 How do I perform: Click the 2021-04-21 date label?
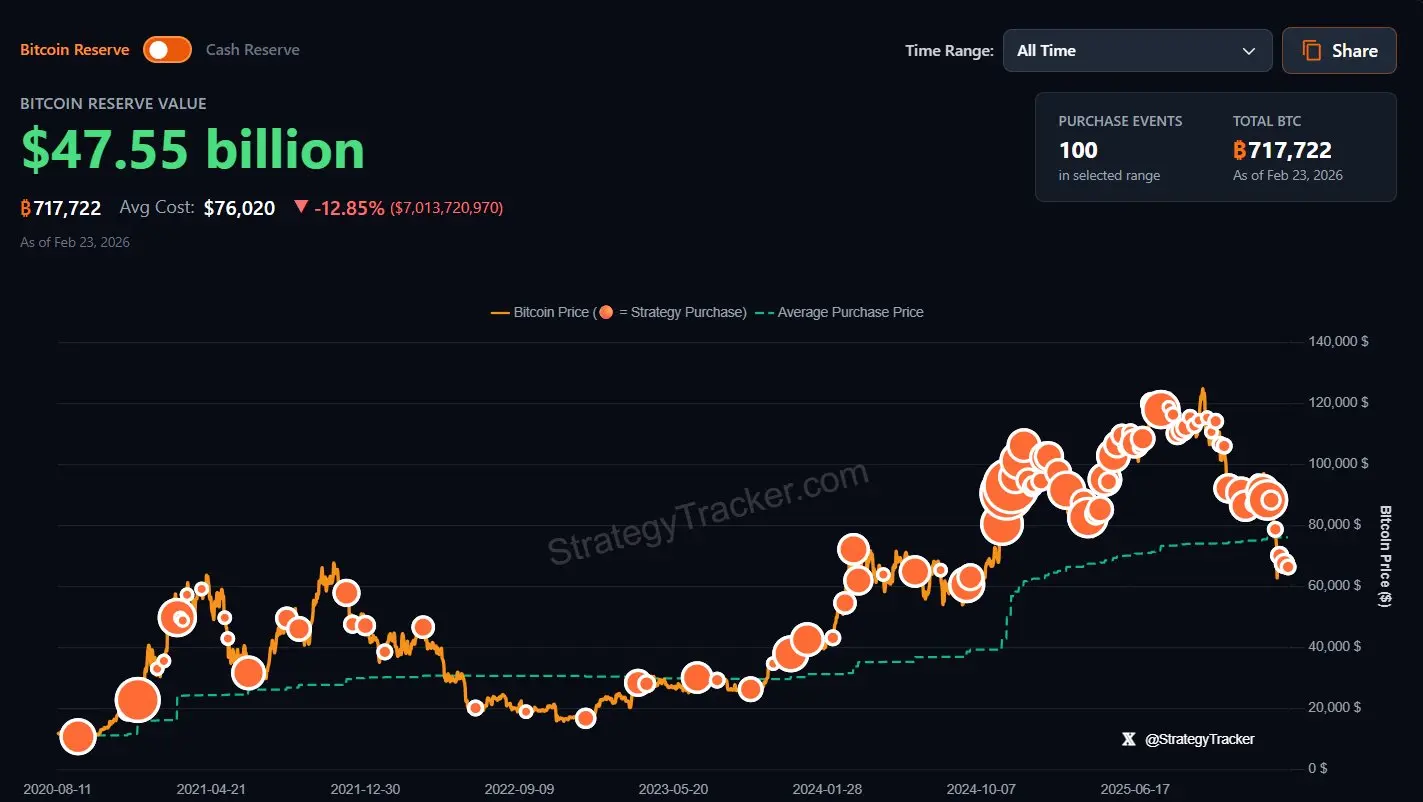pos(211,789)
